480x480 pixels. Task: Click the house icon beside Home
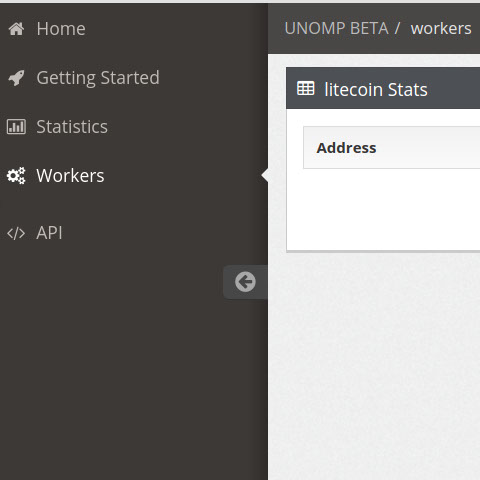point(16,29)
